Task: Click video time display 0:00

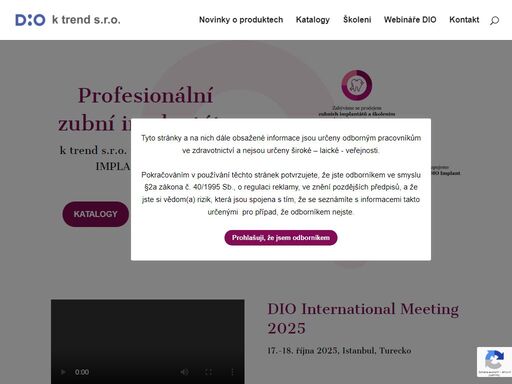Action: pyautogui.click(x=82, y=372)
